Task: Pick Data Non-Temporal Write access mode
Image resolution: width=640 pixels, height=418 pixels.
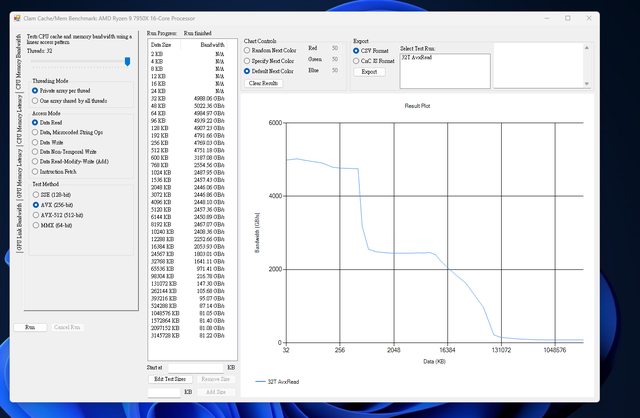Action: 35,154
